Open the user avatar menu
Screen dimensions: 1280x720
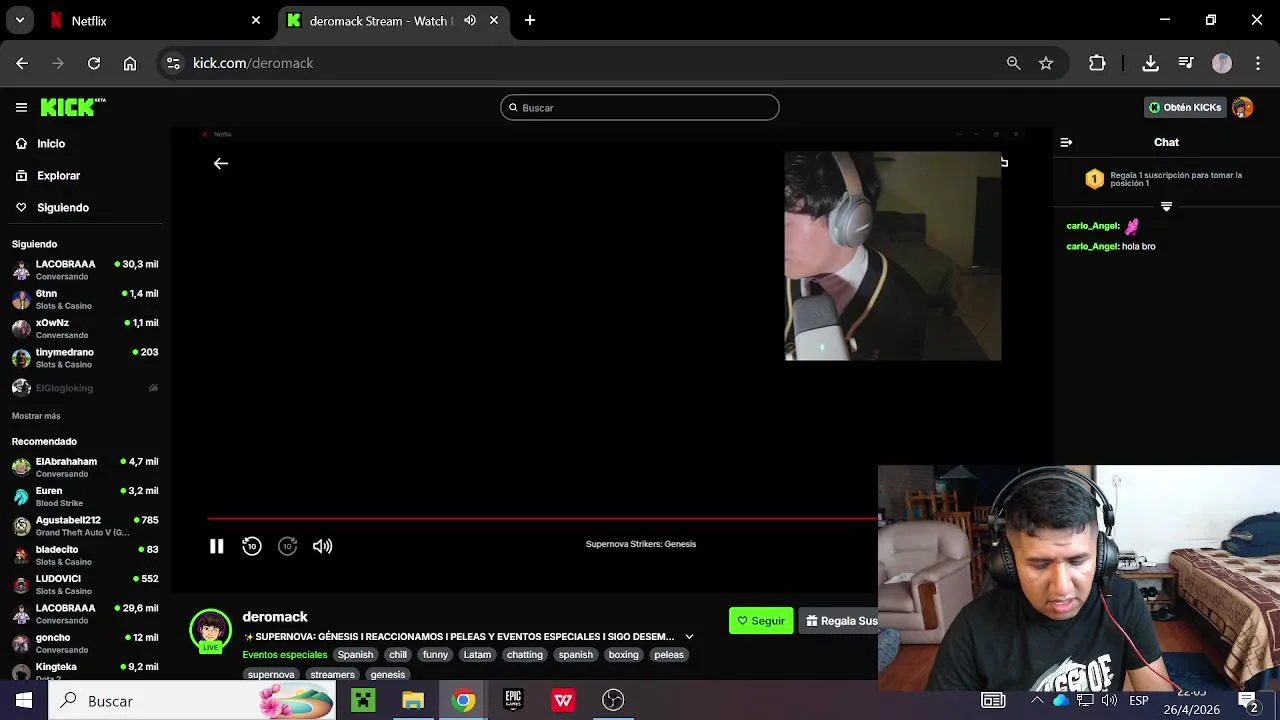tap(1243, 107)
